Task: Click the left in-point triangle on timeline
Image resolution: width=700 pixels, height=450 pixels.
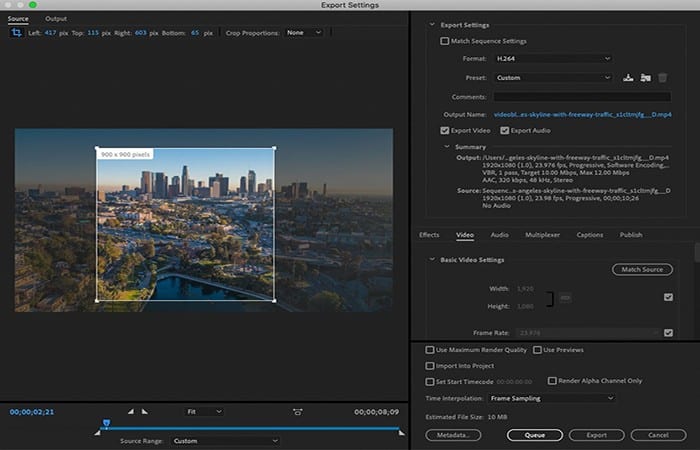Action: 98,432
